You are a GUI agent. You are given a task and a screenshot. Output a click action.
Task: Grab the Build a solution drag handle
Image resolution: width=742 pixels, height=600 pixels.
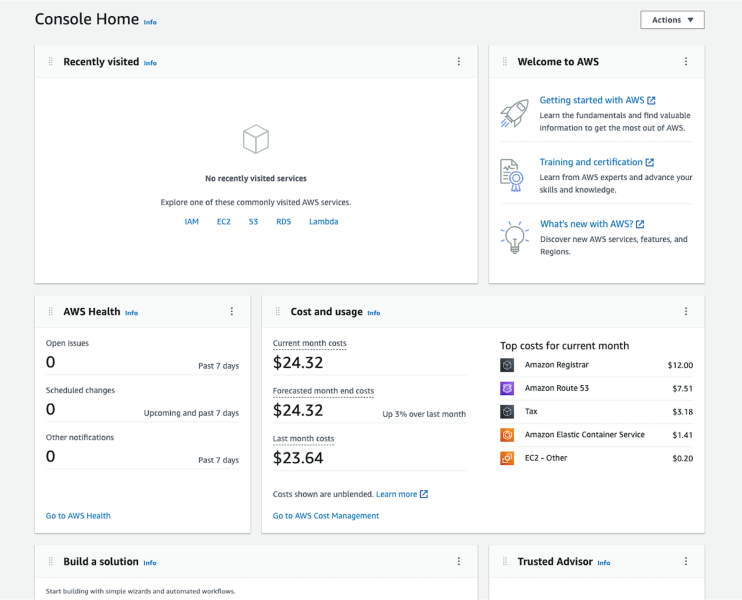(x=51, y=561)
